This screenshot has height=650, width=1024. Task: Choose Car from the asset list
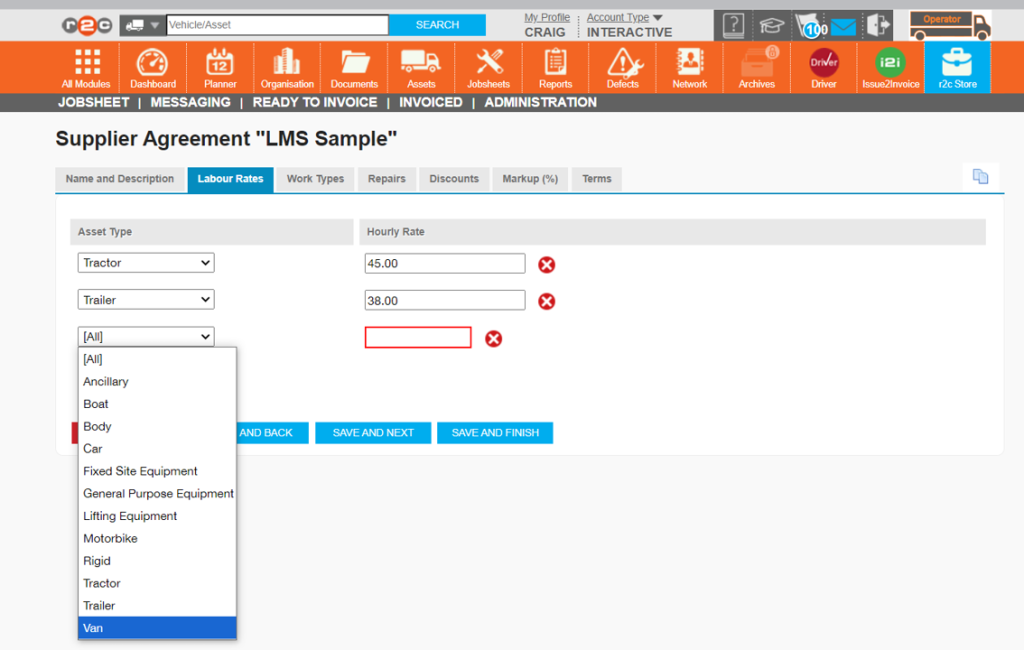pos(157,449)
